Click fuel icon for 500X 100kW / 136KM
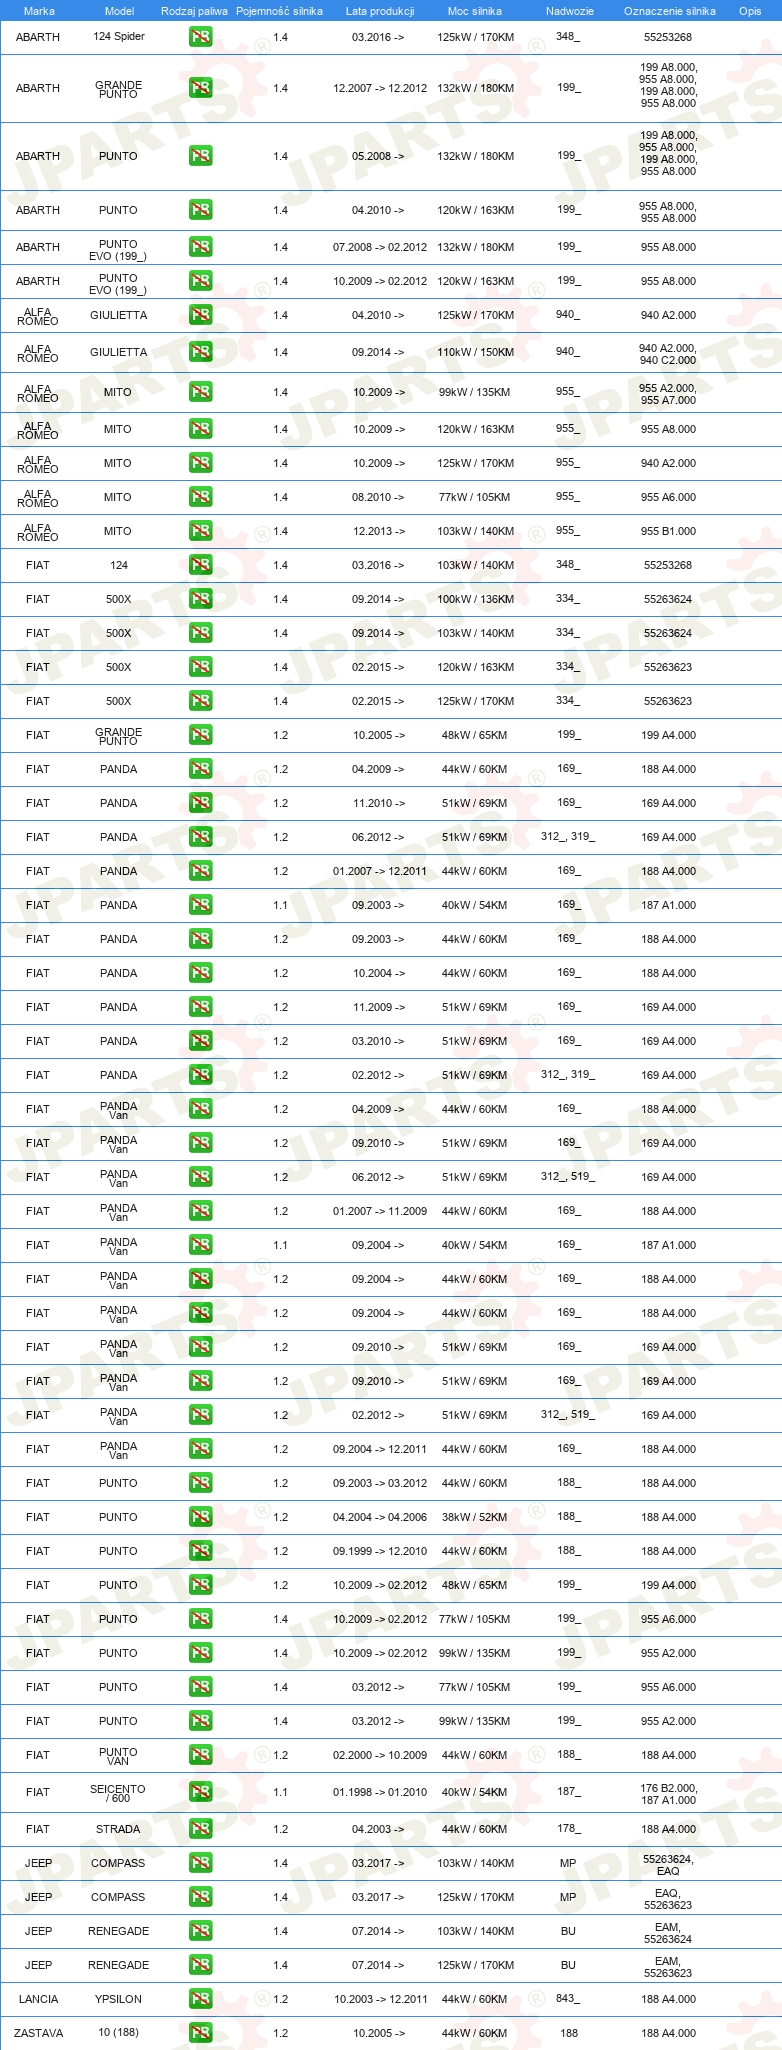Viewport: 782px width, 2050px height. point(201,599)
